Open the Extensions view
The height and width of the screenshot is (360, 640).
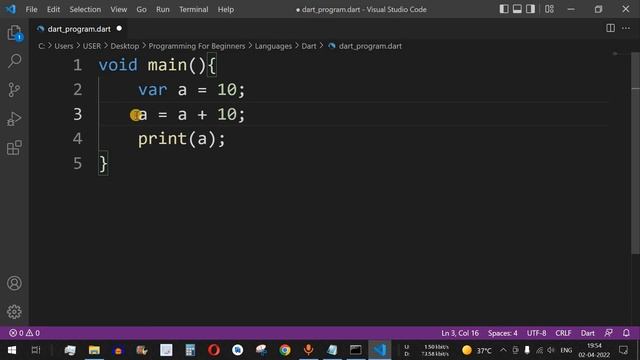[14, 147]
